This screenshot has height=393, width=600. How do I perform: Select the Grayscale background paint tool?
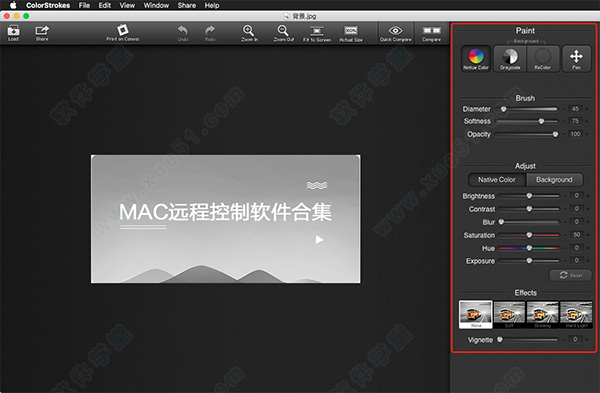510,59
